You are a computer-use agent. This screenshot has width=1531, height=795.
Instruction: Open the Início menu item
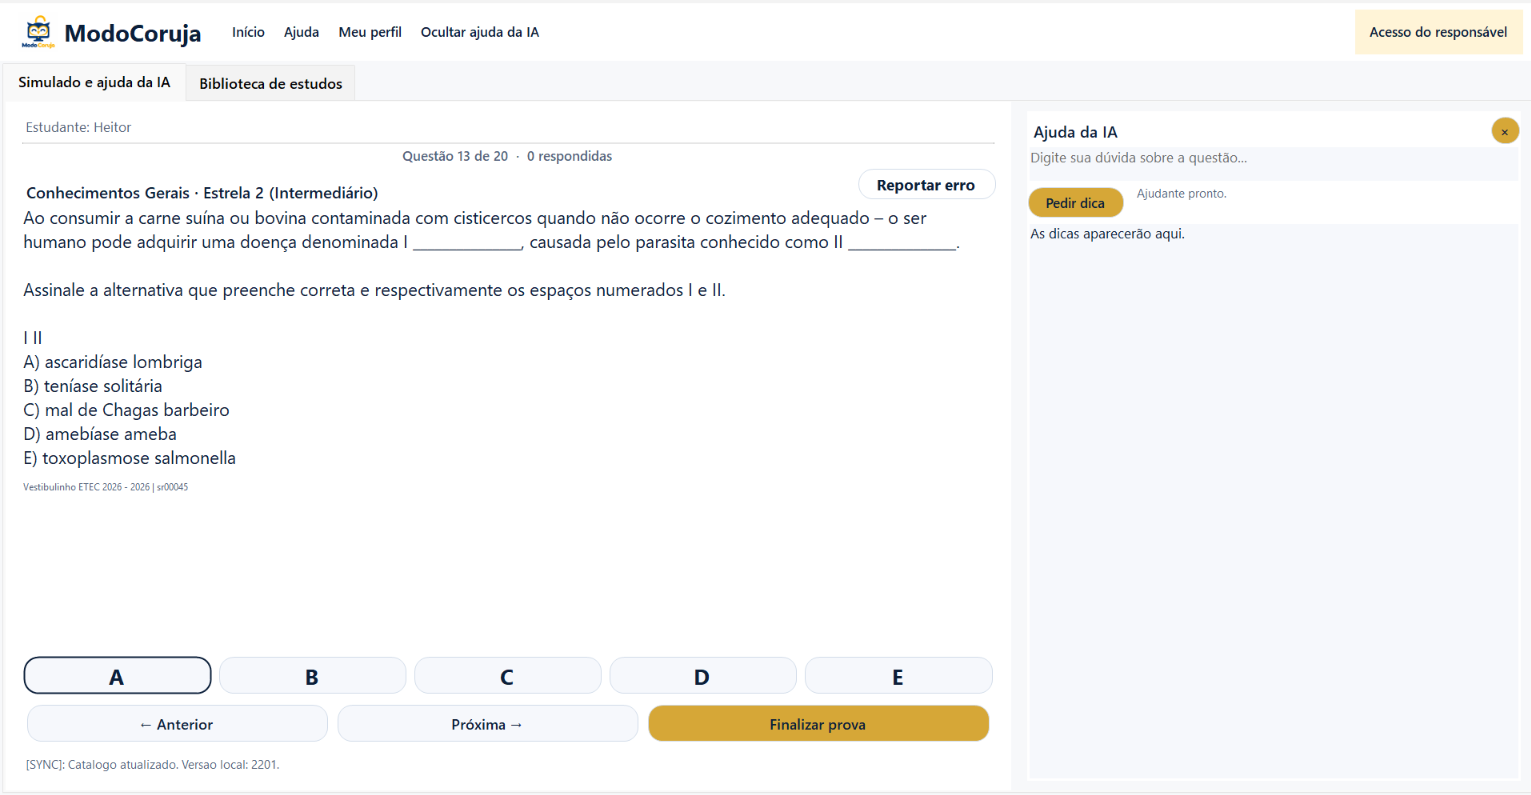(x=248, y=32)
